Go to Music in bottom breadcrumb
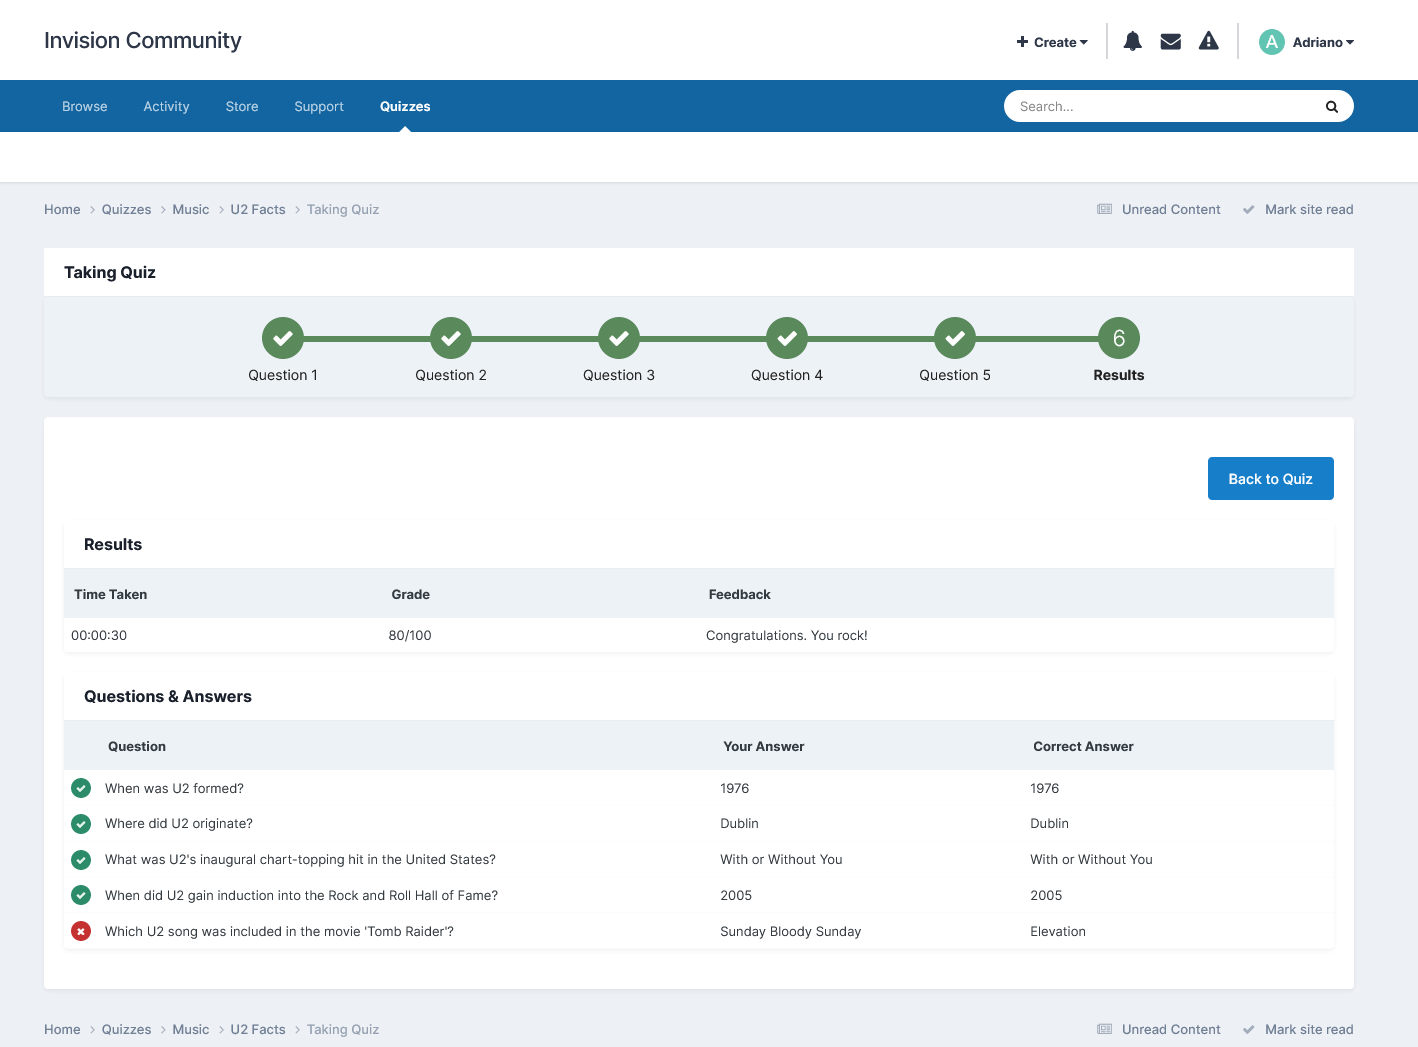The image size is (1418, 1047). click(191, 1029)
